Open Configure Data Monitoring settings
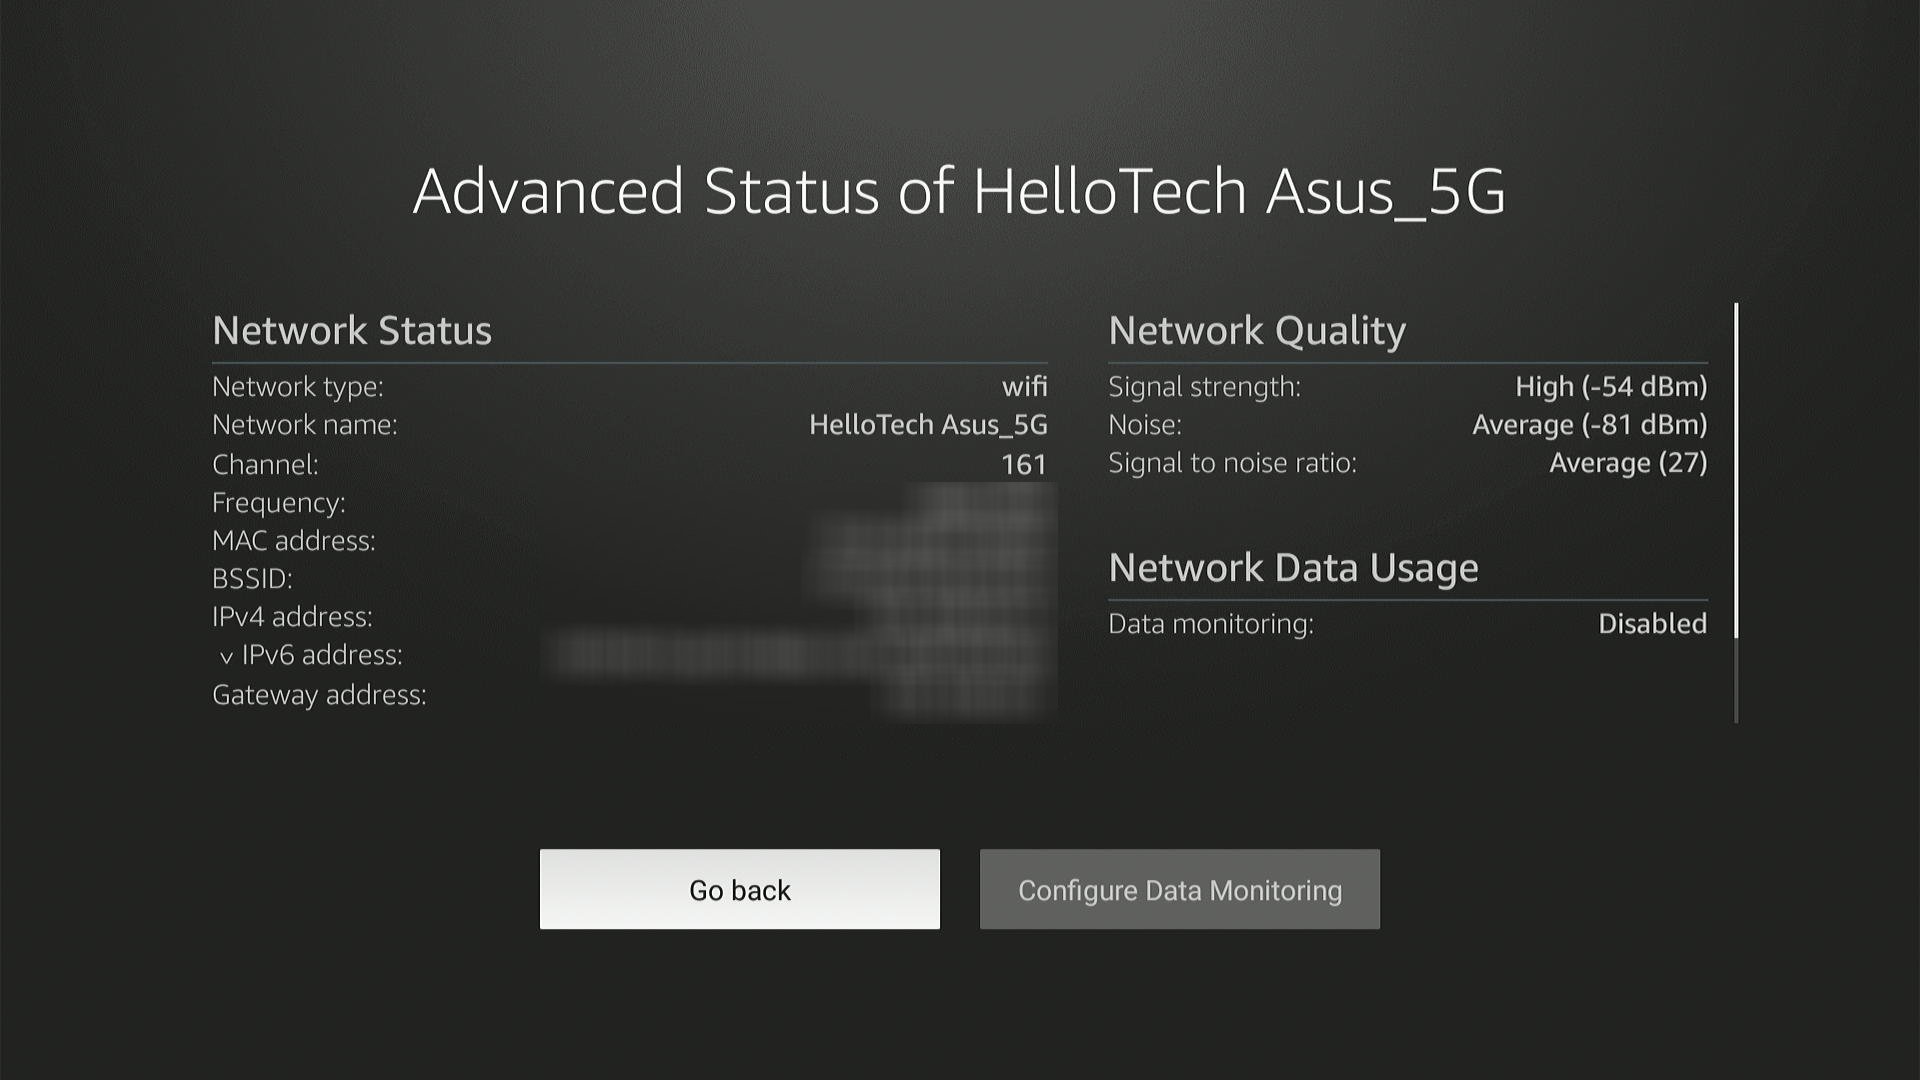1920x1080 pixels. pos(1179,889)
